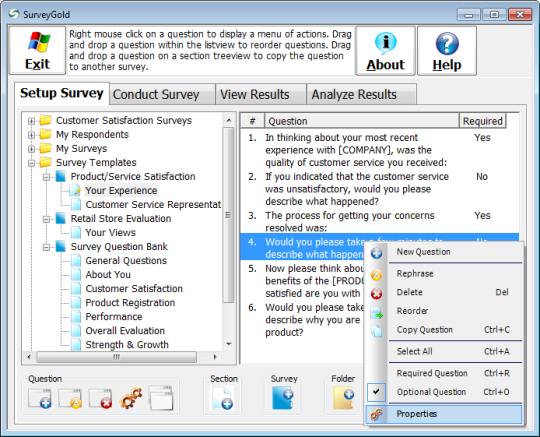Choose Copy Question from the context menu

click(444, 330)
